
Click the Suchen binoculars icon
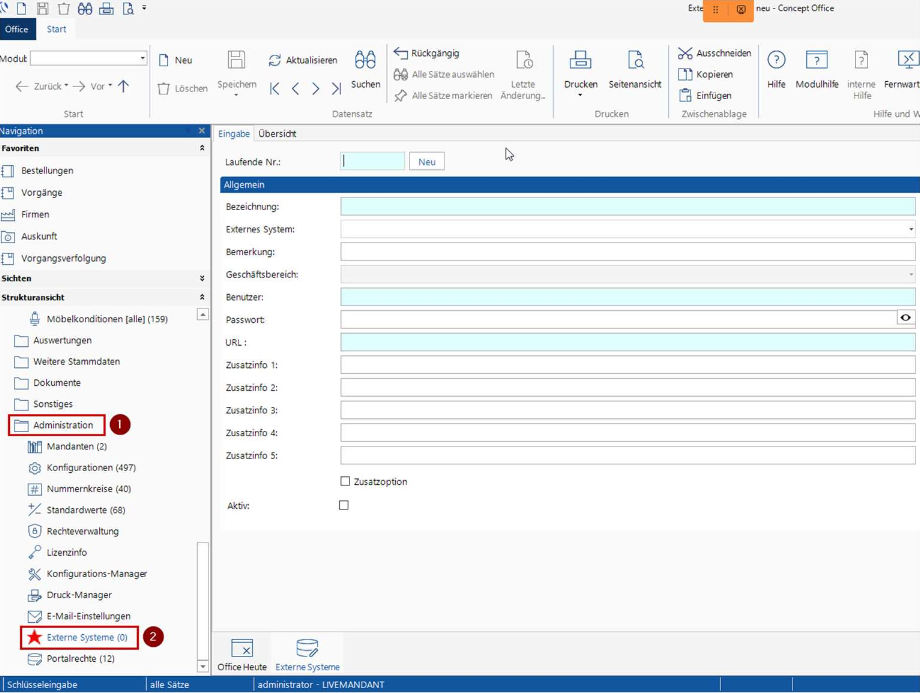click(x=365, y=59)
